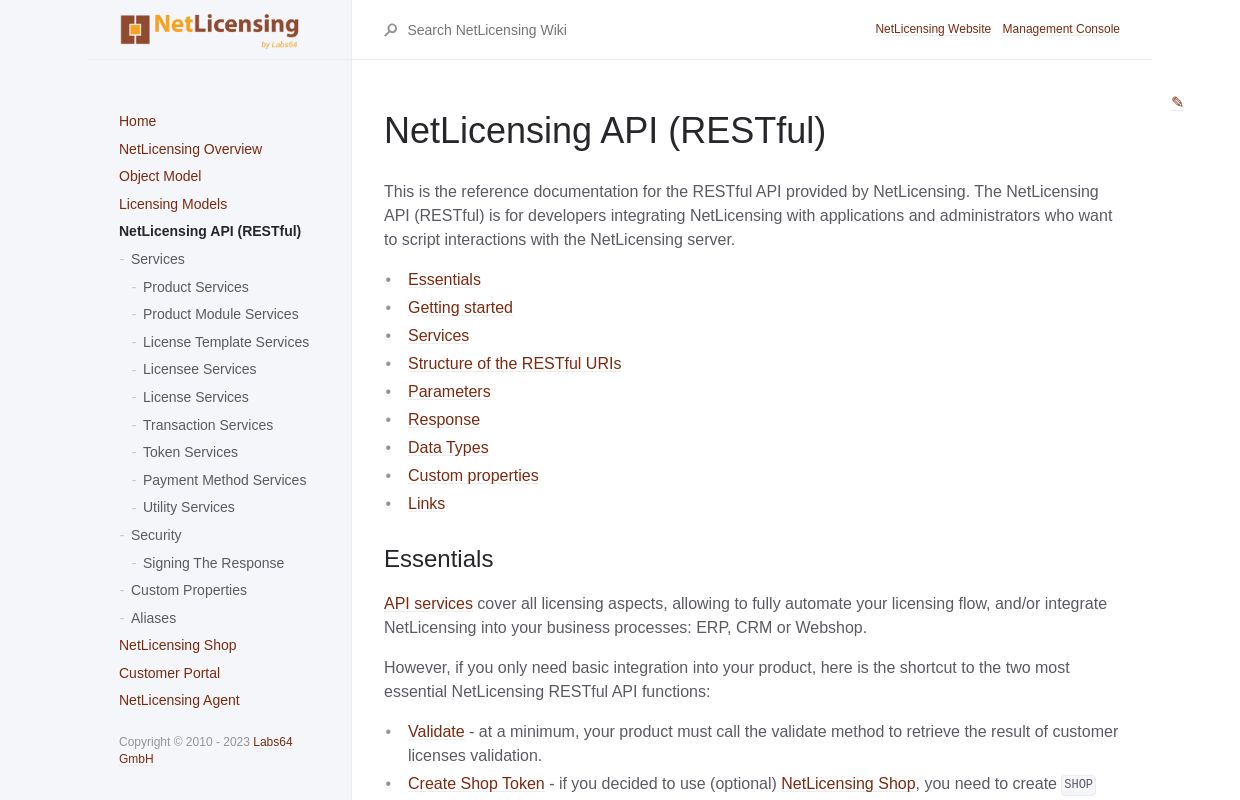1240x800 pixels.
Task: Open NetLicensing Shop in sidebar
Action: click(178, 645)
